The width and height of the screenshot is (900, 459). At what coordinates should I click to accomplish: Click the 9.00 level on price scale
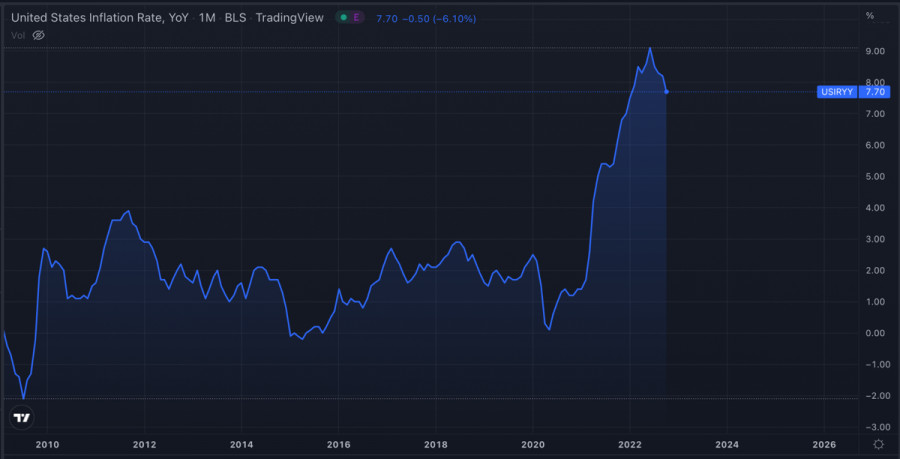point(874,51)
